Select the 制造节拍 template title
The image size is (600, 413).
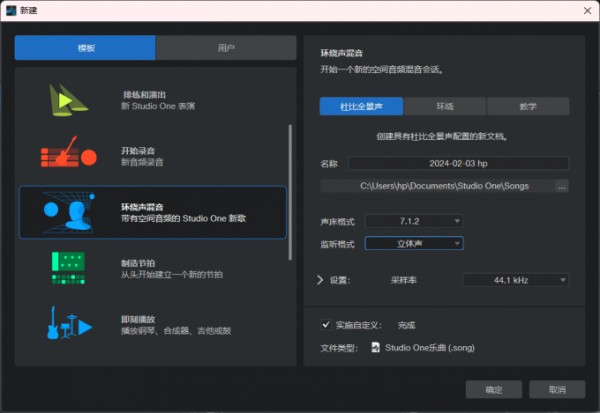[x=138, y=263]
